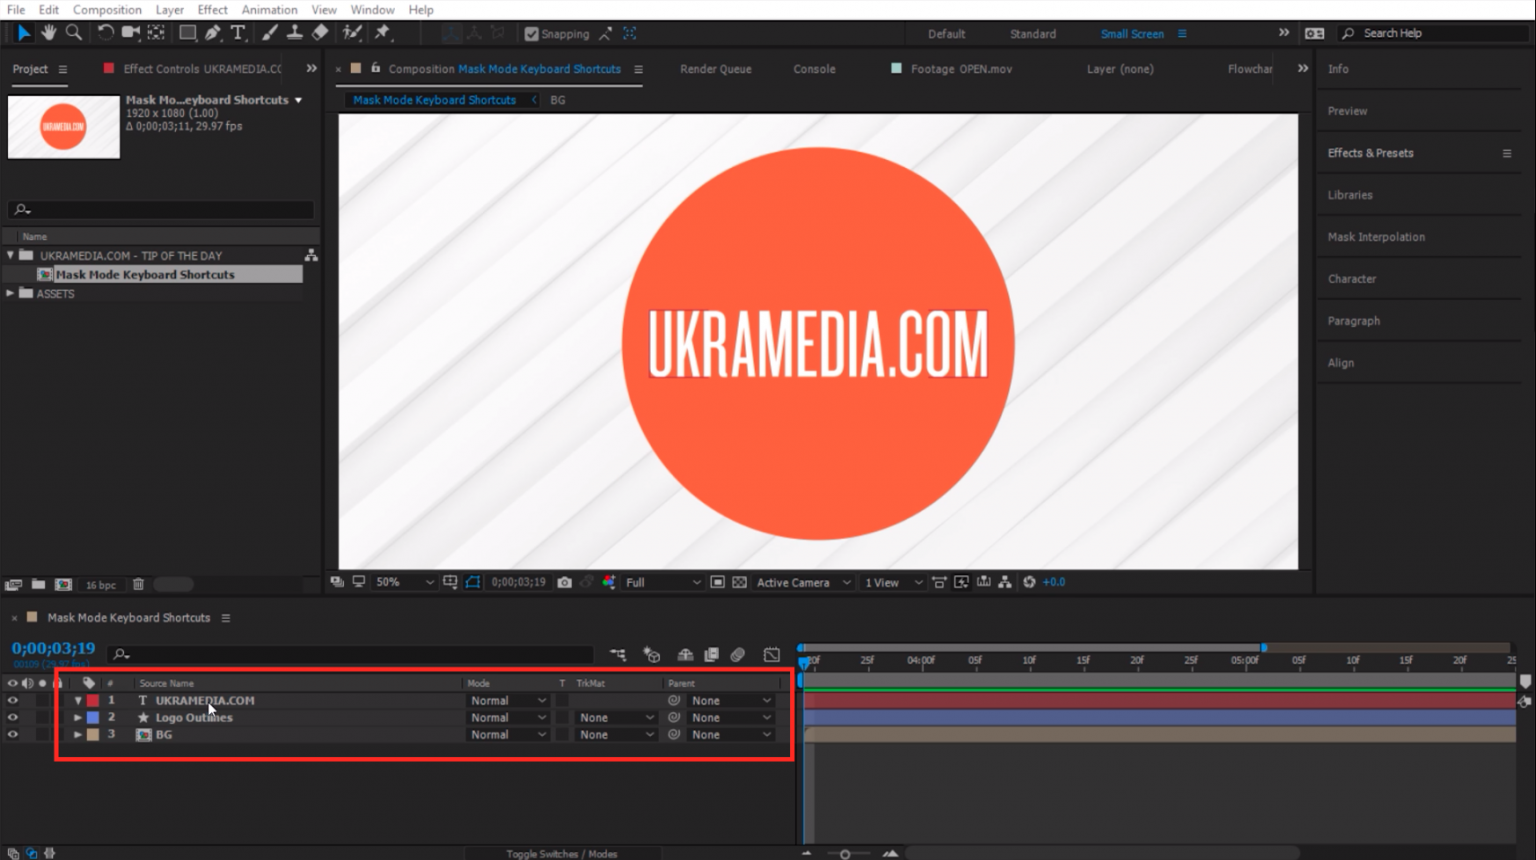Select the Default workspace
This screenshot has width=1536, height=860.
tap(946, 34)
